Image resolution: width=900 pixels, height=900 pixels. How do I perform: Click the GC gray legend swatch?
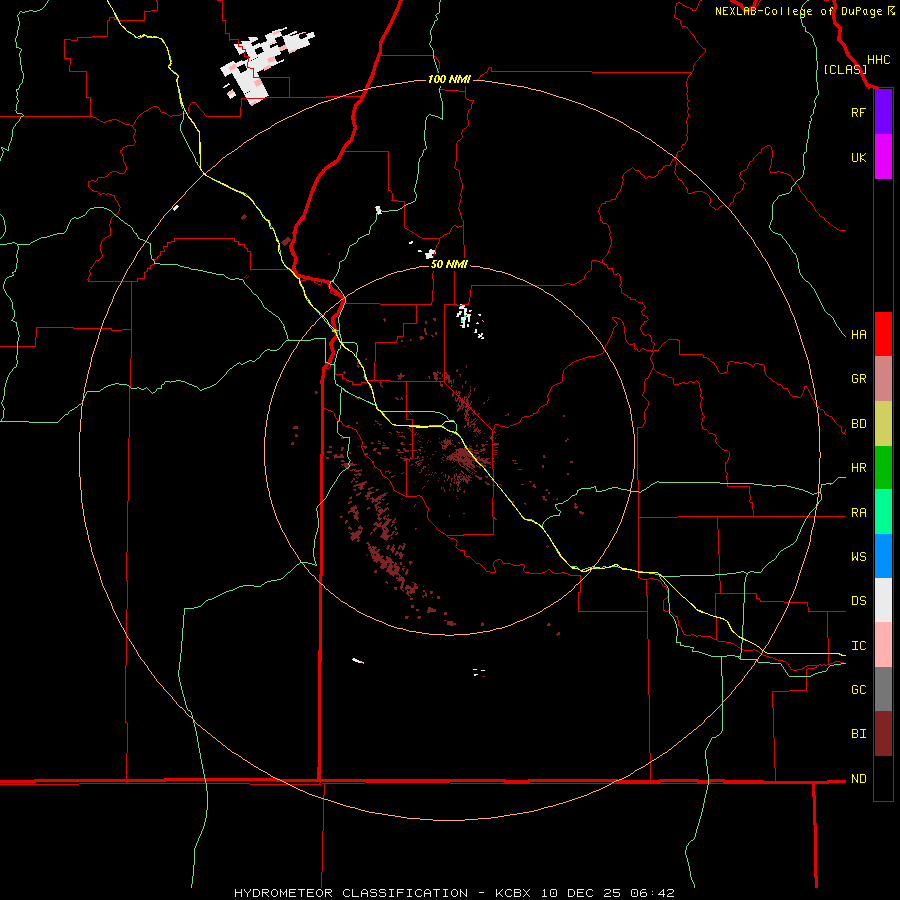(x=883, y=689)
